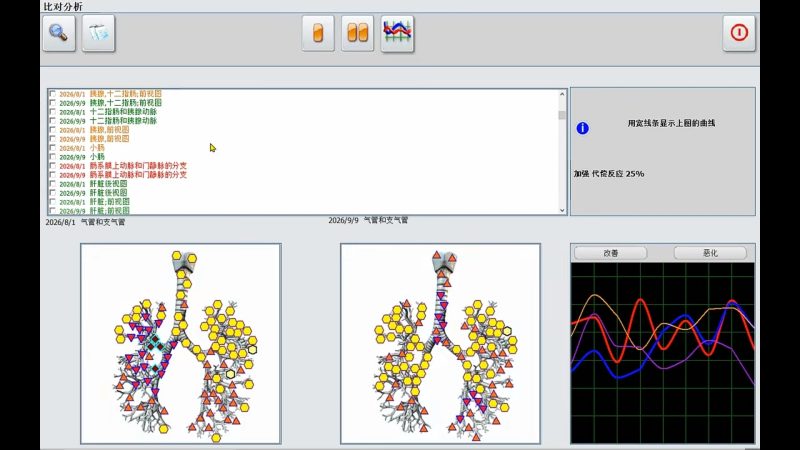
Task: Click the 恶化 button
Action: coord(710,253)
